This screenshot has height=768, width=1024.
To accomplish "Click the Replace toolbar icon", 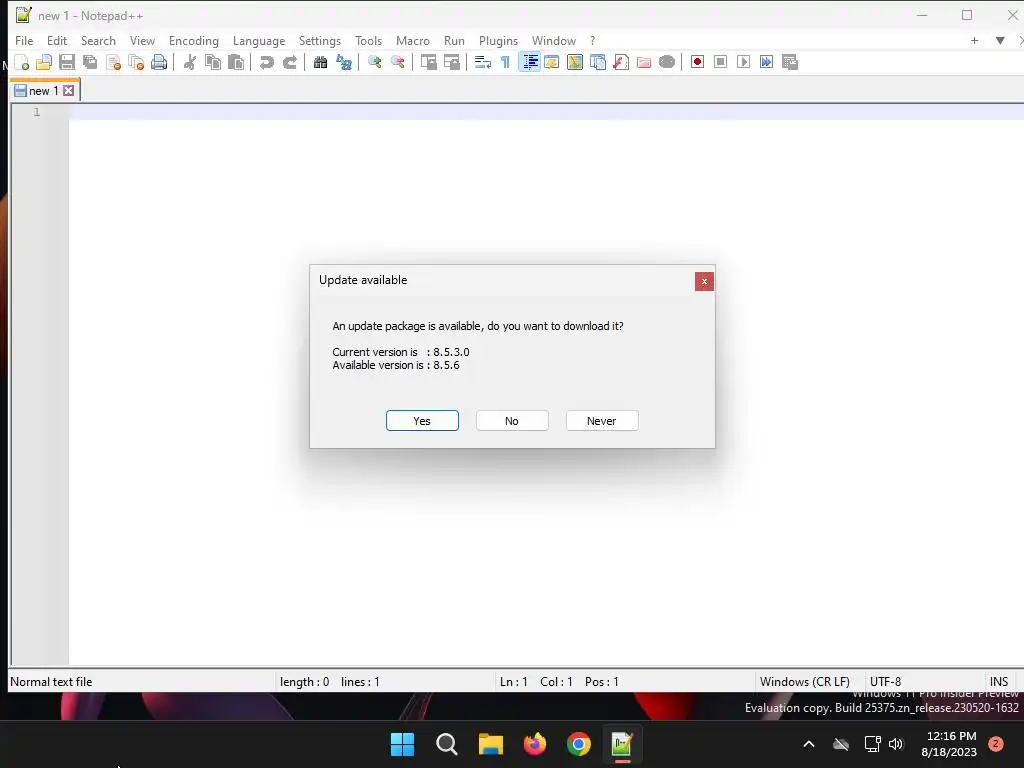I will (344, 62).
